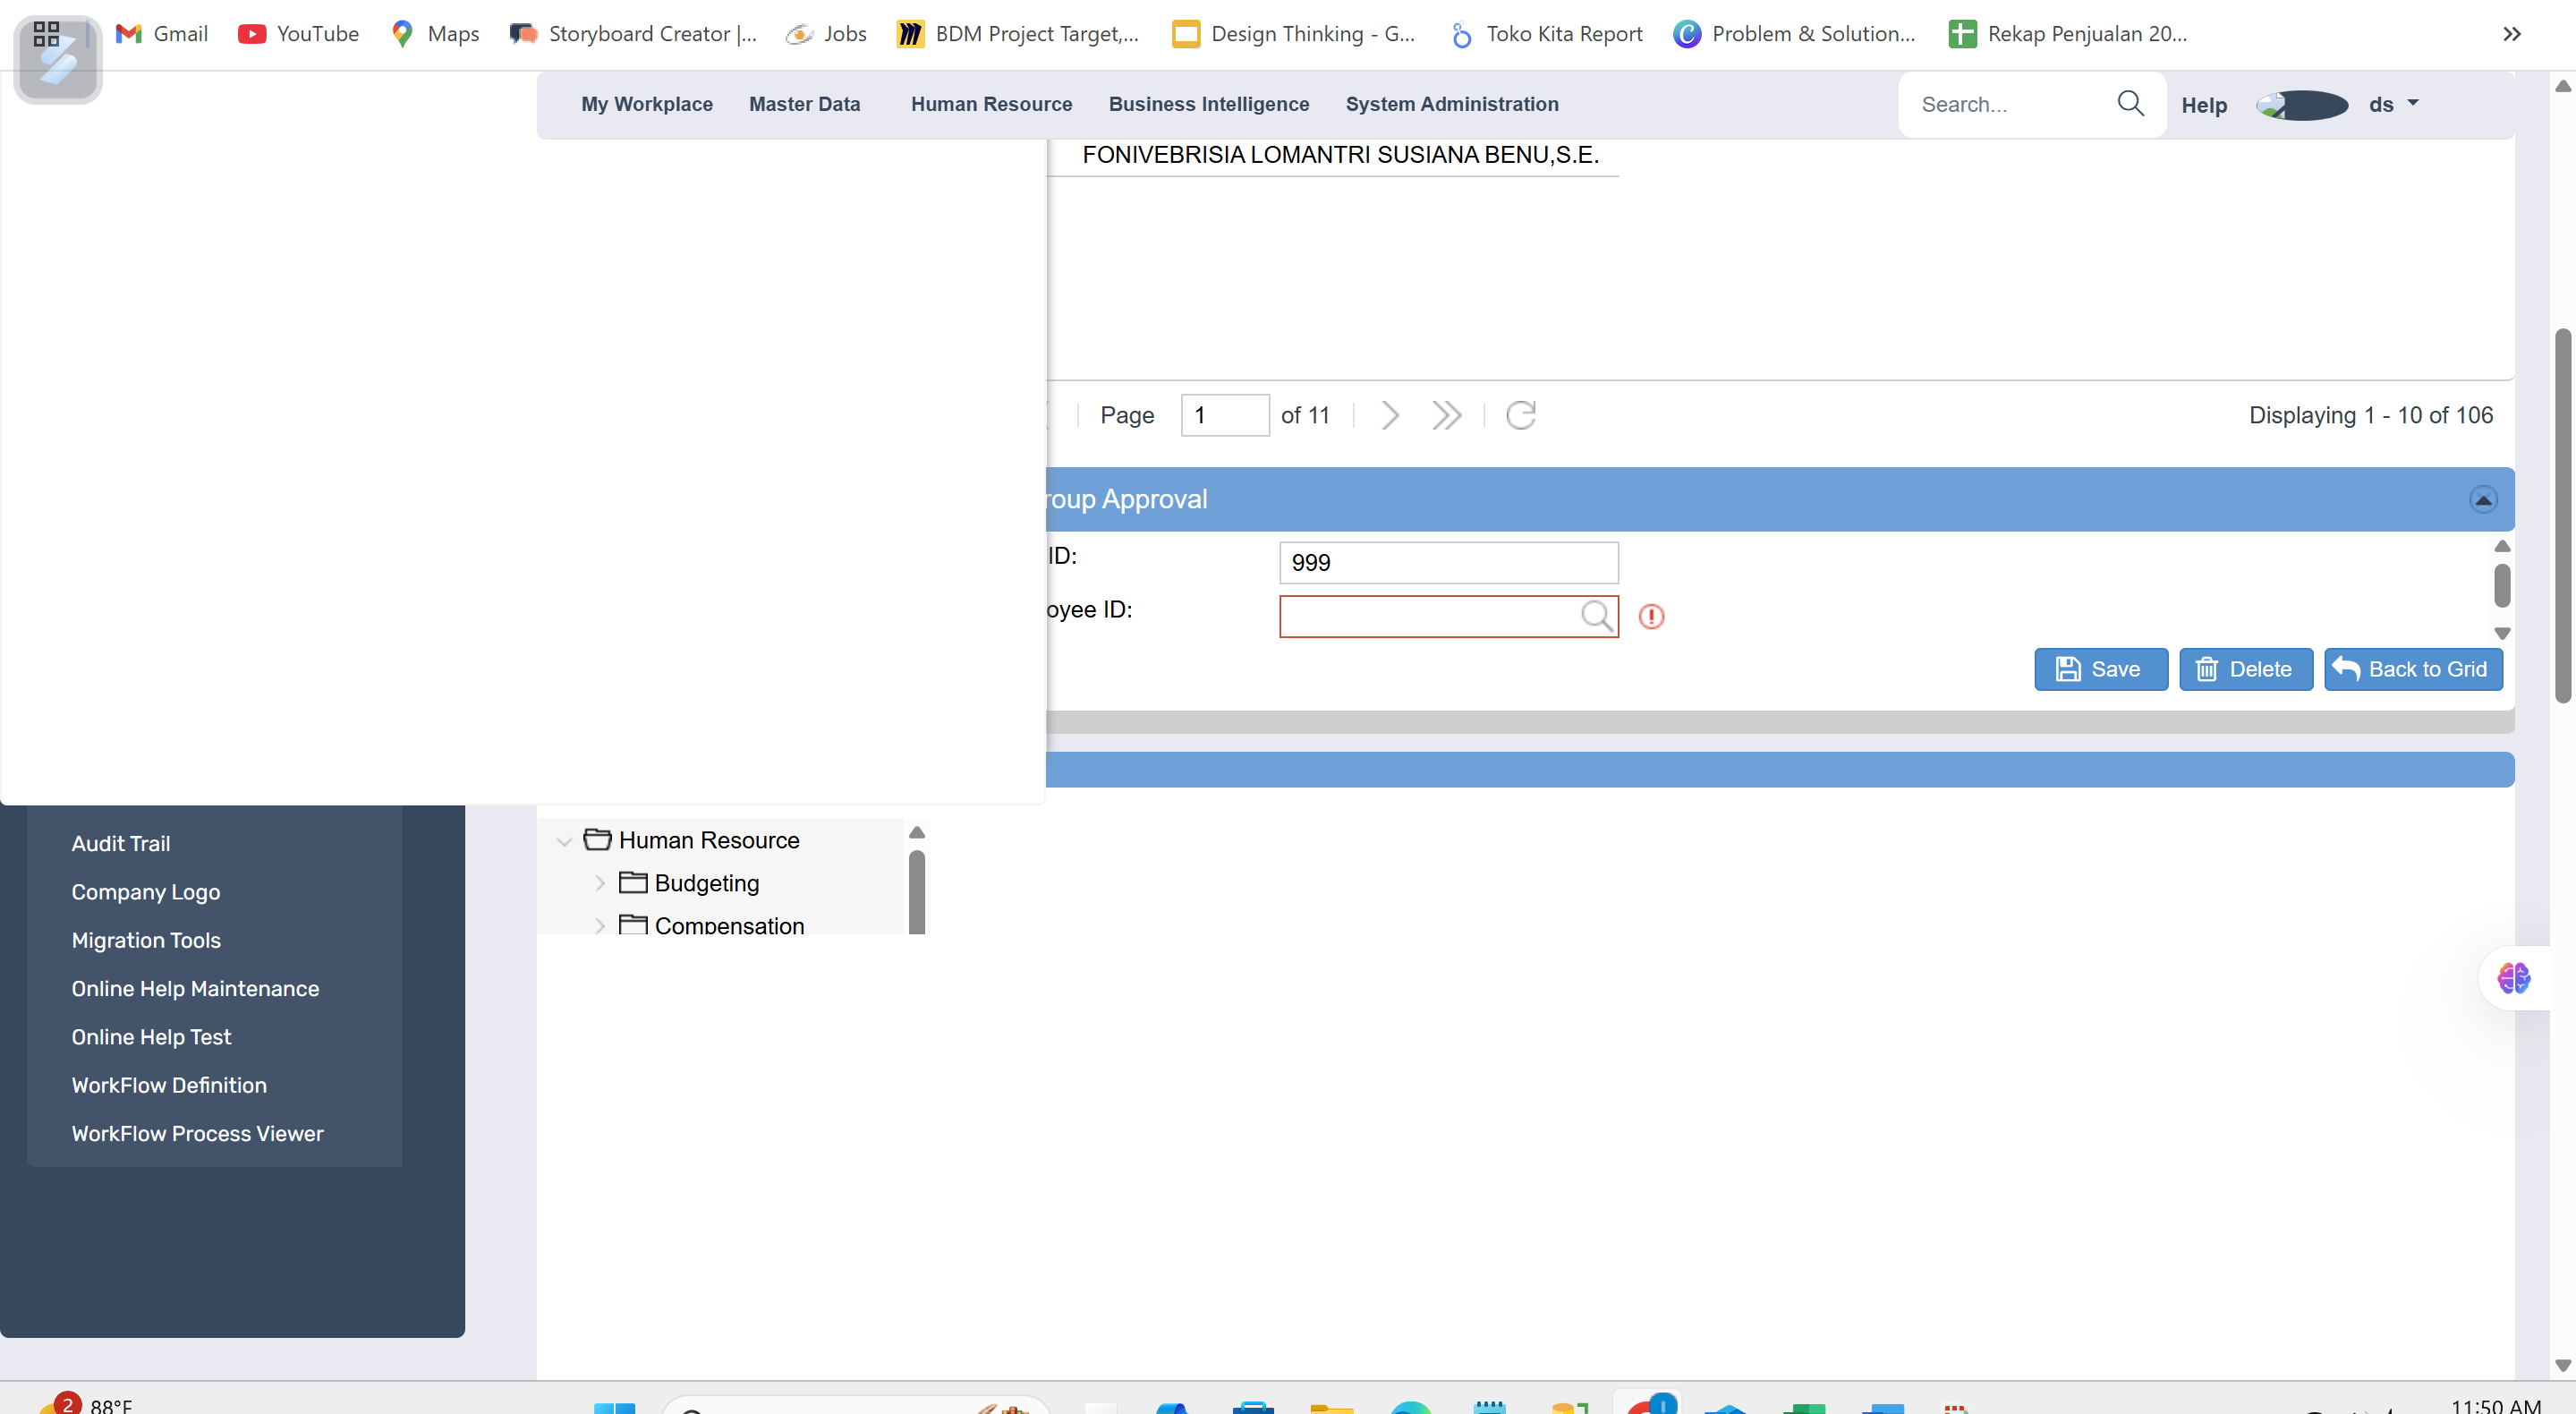Open WorkFlow Definition in sidebar
2576x1414 pixels.
tap(169, 1085)
